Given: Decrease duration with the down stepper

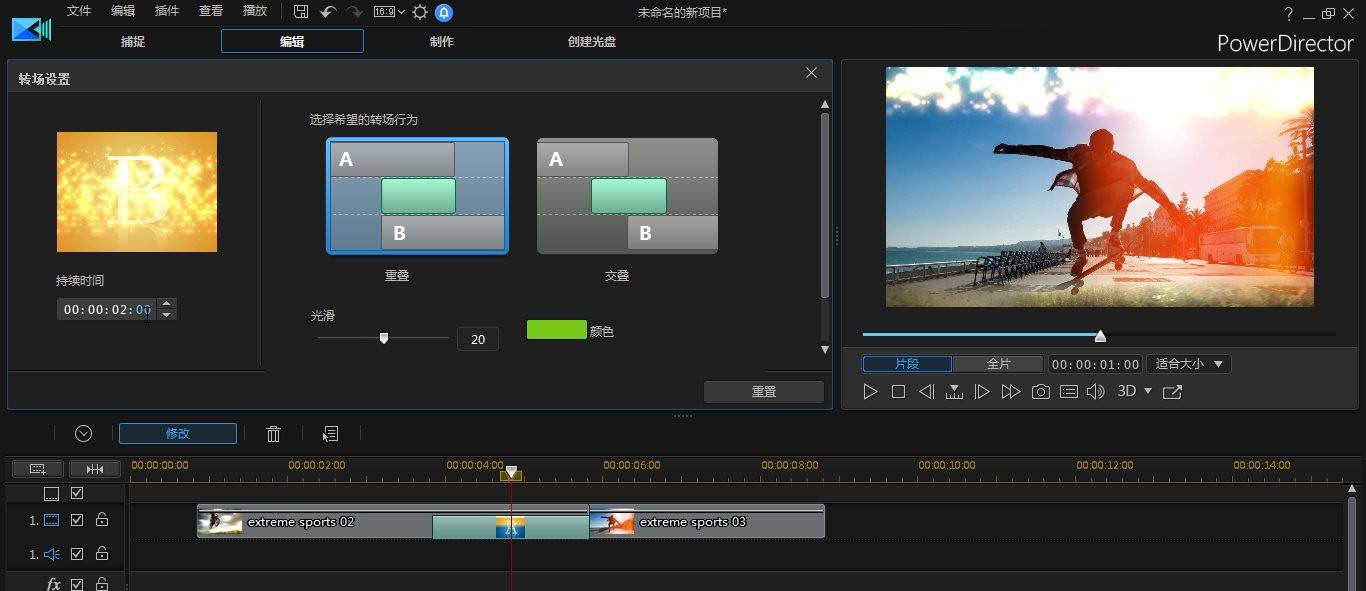Looking at the screenshot, I should pos(168,315).
